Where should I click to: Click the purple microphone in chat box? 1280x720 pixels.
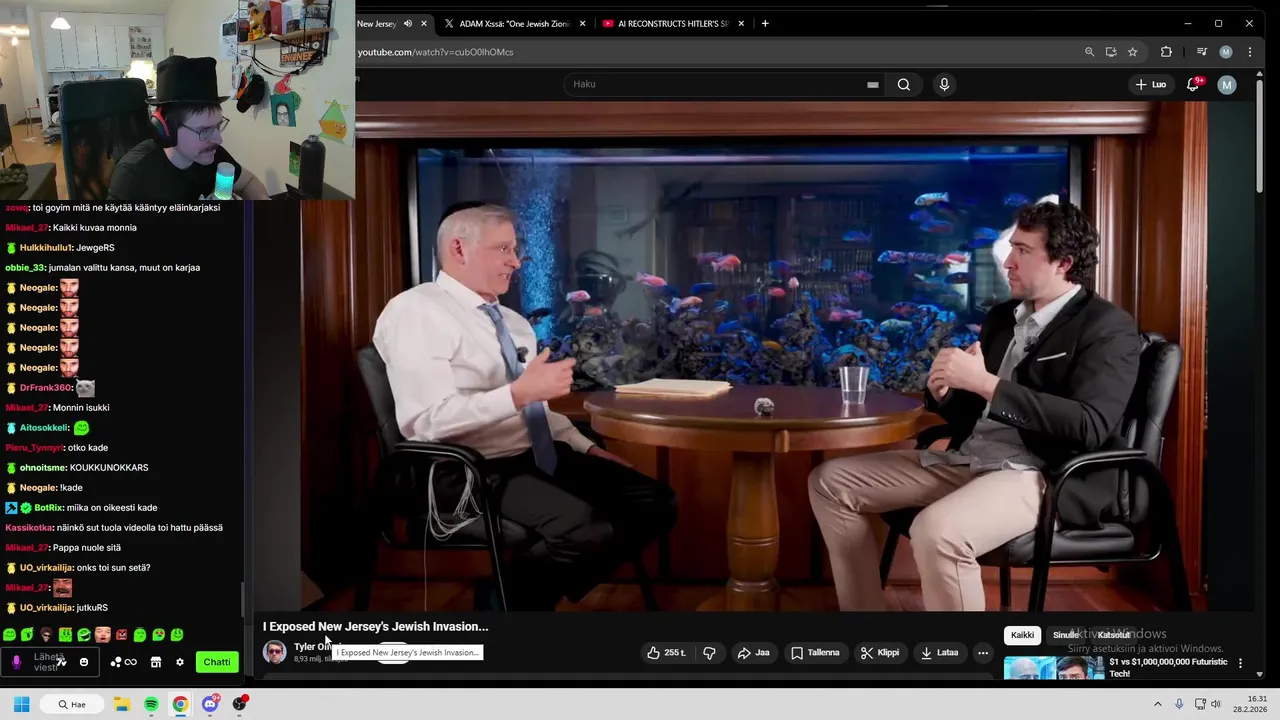click(16, 662)
